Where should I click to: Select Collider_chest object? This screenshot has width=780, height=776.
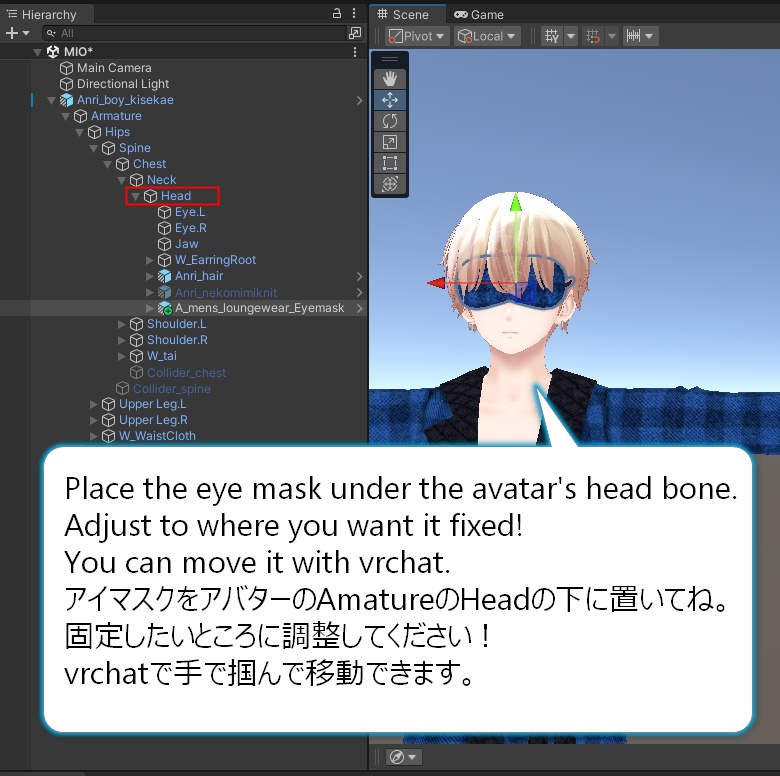tap(186, 372)
